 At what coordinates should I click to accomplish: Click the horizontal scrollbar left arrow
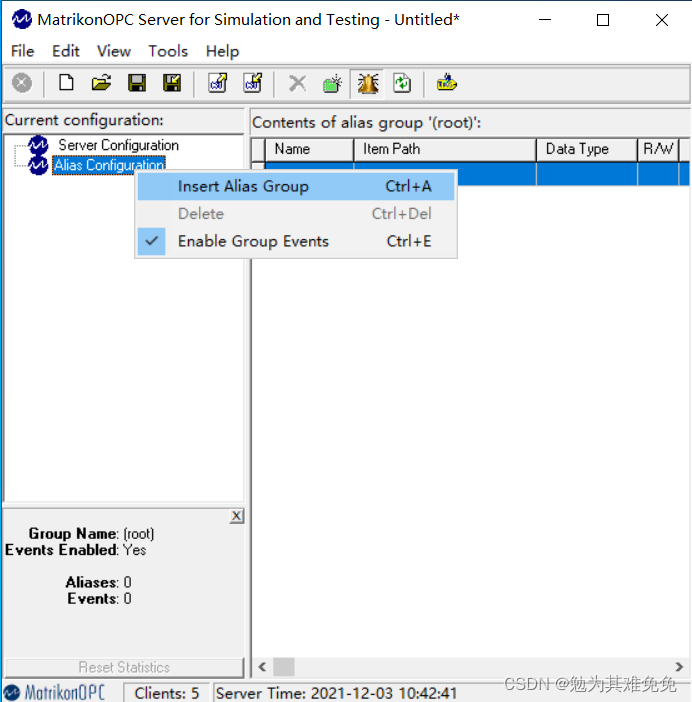(x=262, y=667)
